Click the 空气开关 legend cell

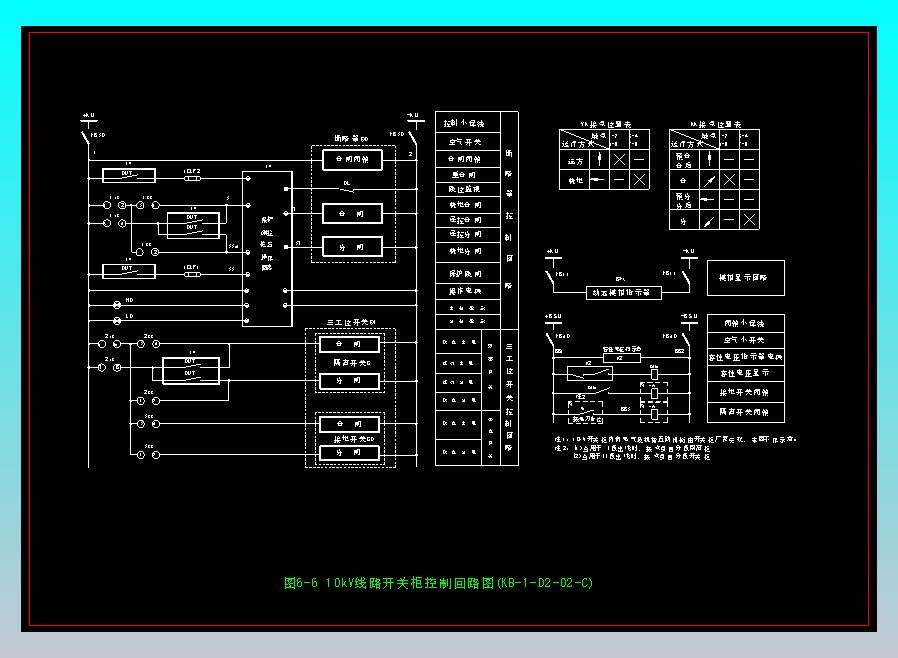(x=468, y=141)
